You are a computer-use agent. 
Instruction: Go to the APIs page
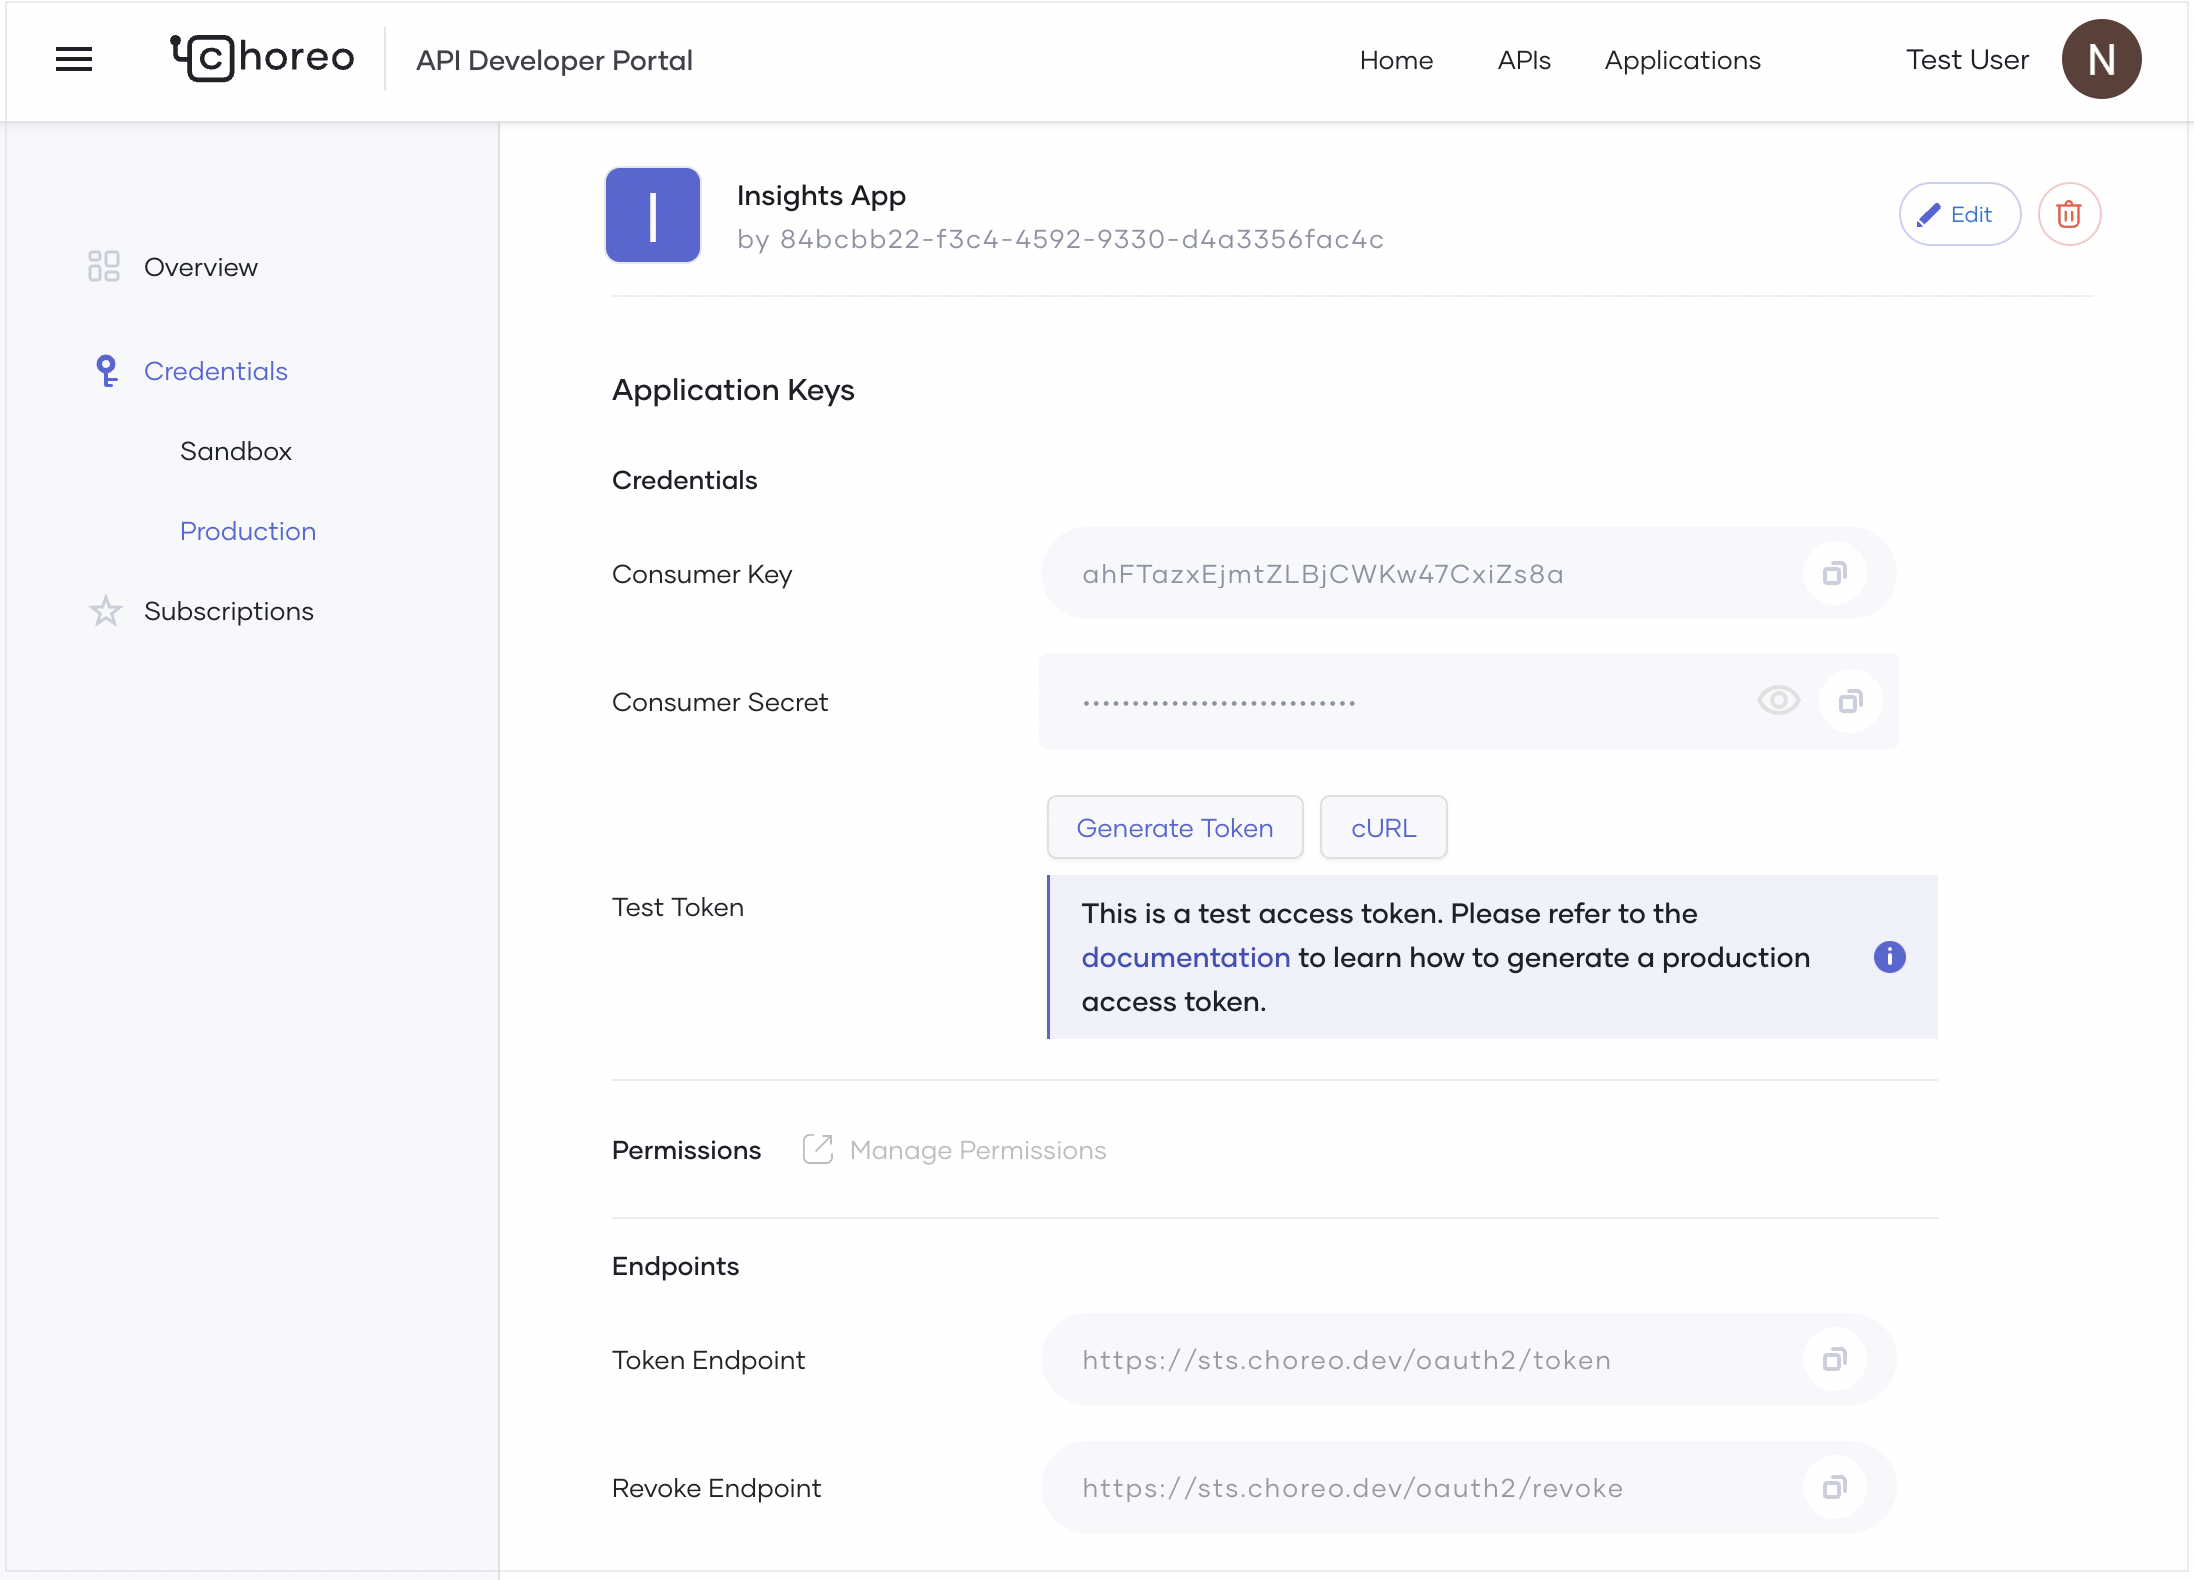[x=1523, y=60]
